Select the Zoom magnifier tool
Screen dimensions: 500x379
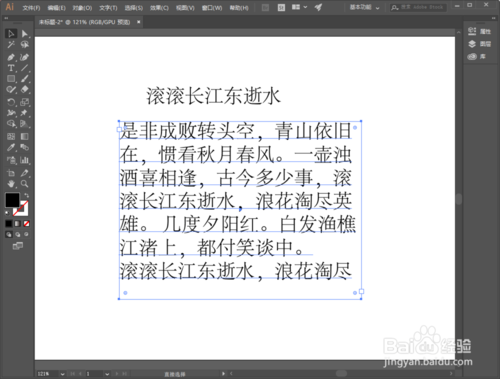(x=24, y=184)
